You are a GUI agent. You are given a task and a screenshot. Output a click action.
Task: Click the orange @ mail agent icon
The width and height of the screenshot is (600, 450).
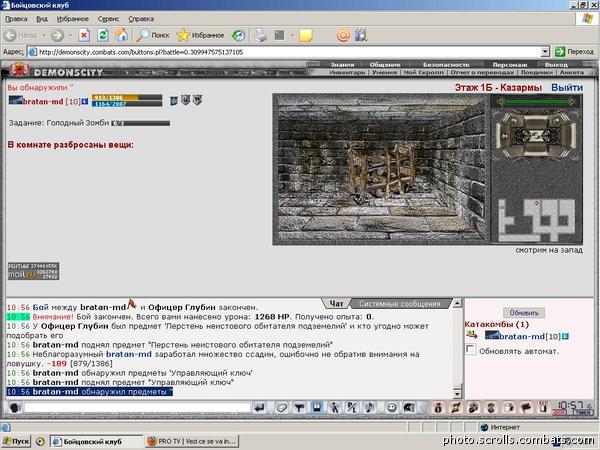pos(343,36)
